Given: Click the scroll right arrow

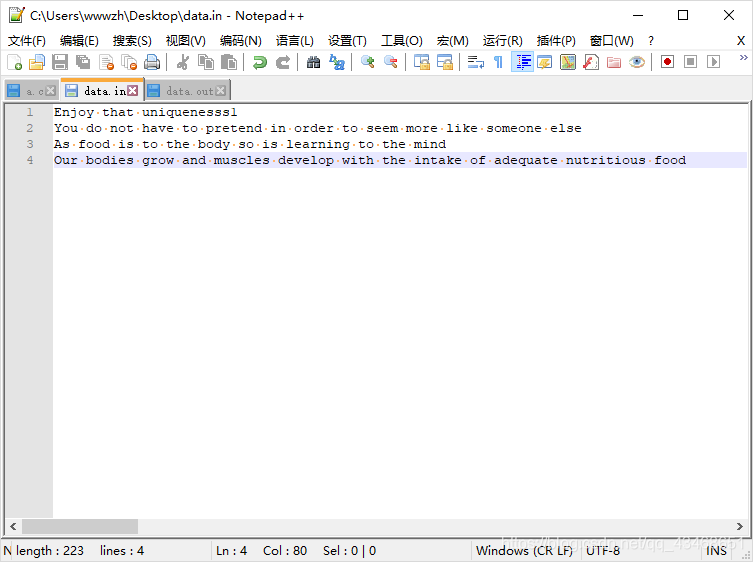Looking at the screenshot, I should 740,526.
